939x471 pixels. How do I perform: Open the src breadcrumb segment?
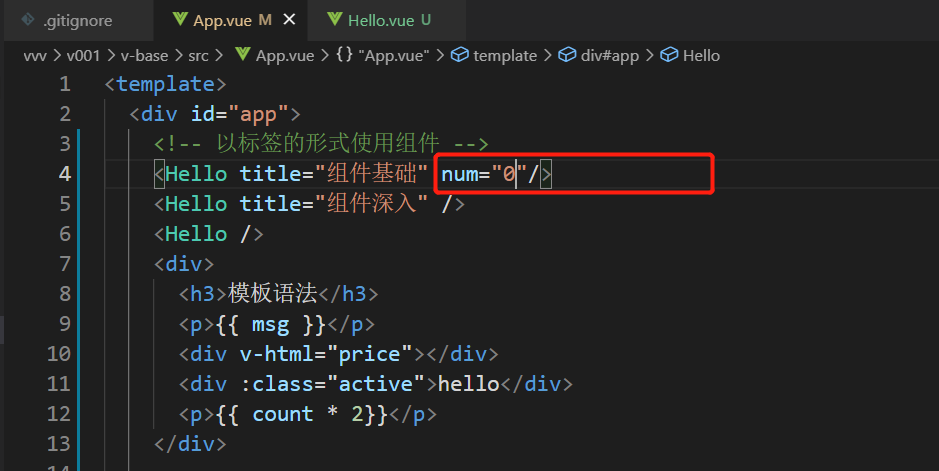pyautogui.click(x=198, y=56)
